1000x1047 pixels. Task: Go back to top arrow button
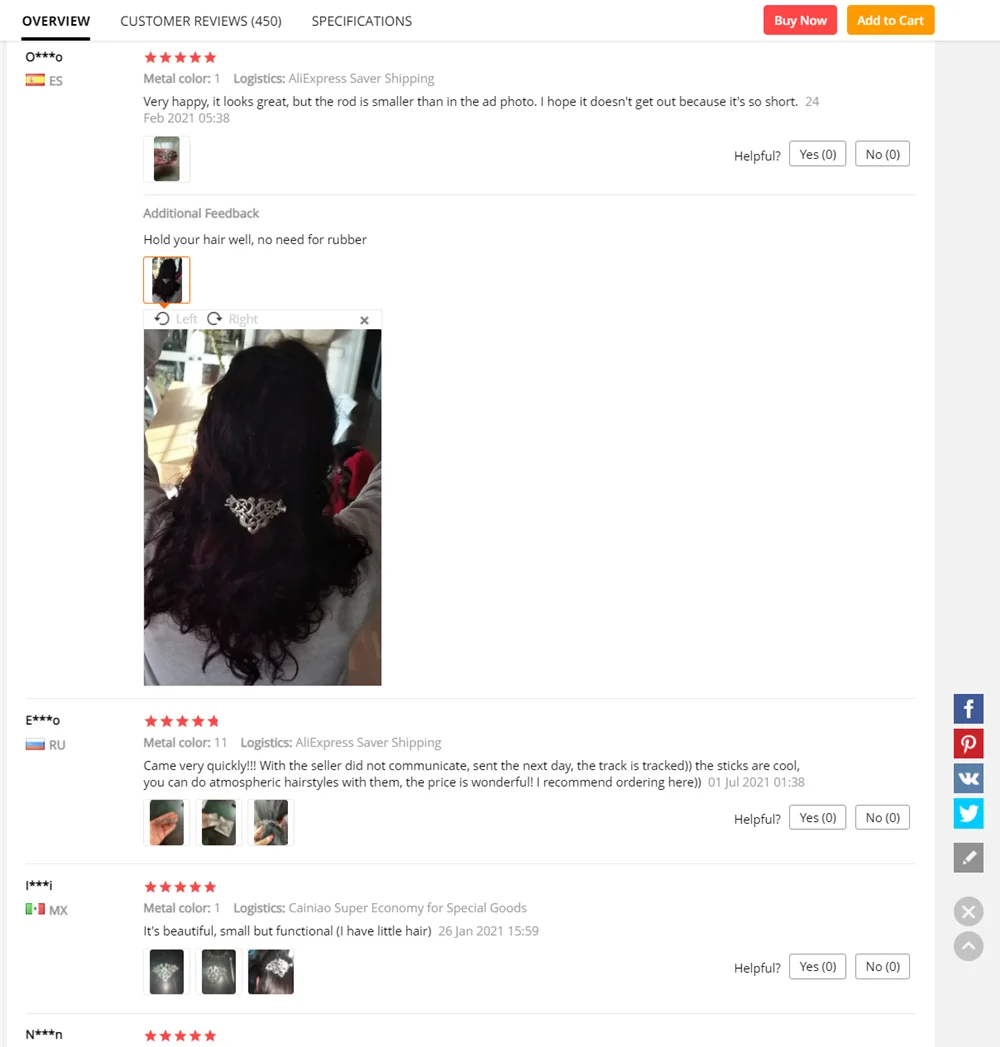click(x=968, y=946)
